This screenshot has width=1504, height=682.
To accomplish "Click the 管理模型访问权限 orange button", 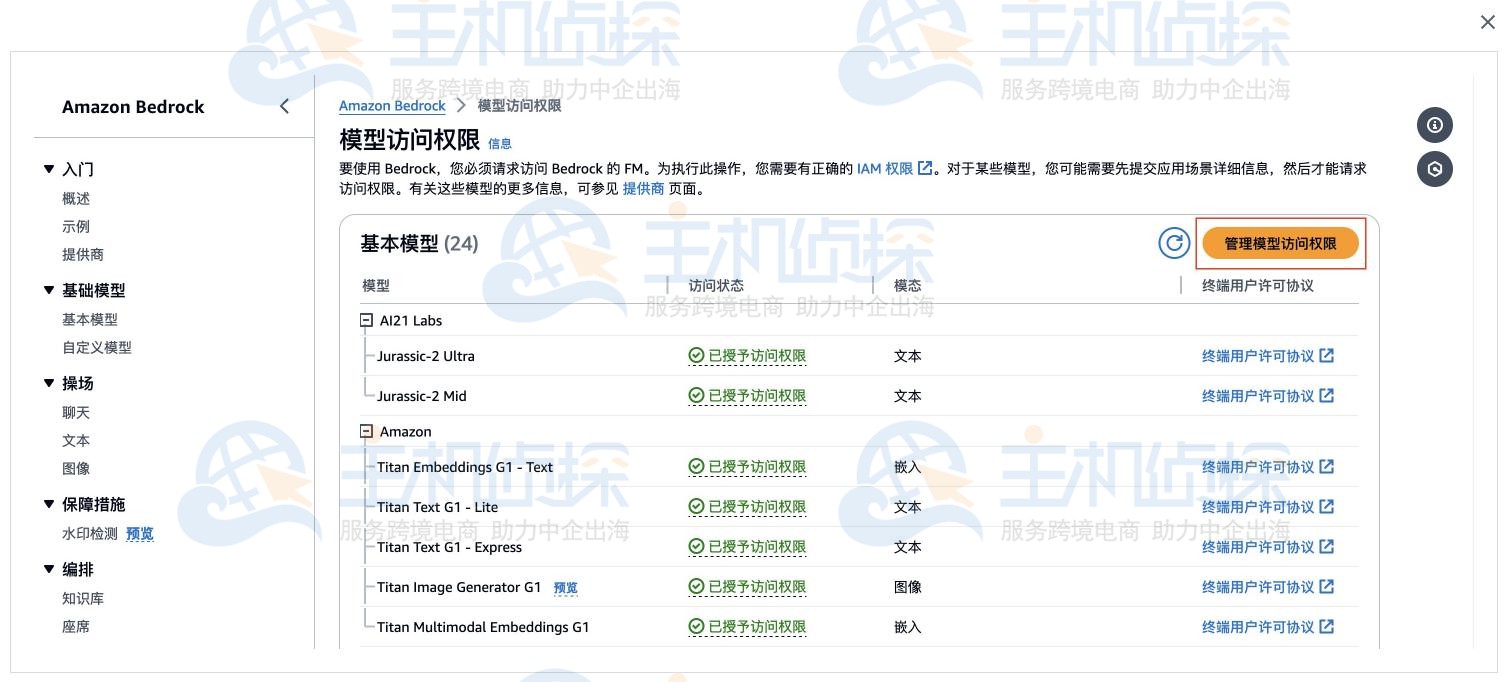I will (x=1282, y=242).
